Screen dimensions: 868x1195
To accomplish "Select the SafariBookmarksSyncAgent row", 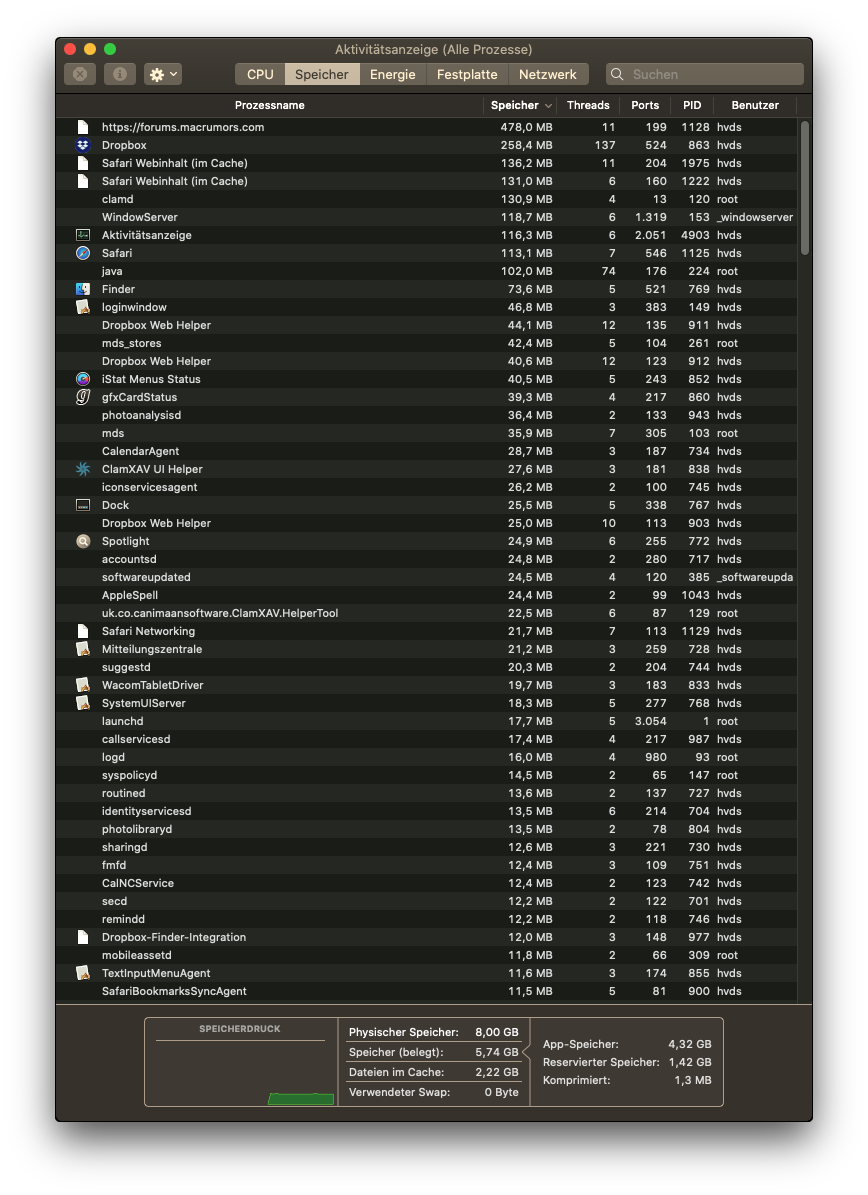I will 427,992.
